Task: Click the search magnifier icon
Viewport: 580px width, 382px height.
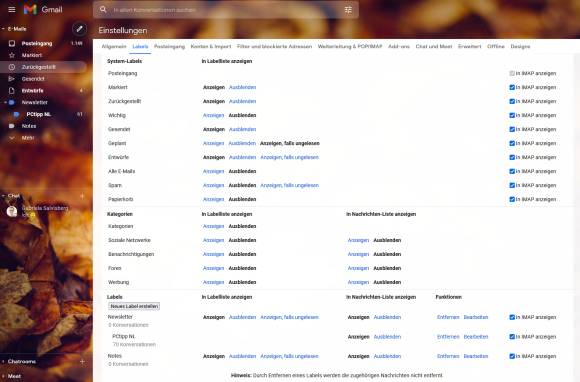Action: [103, 10]
